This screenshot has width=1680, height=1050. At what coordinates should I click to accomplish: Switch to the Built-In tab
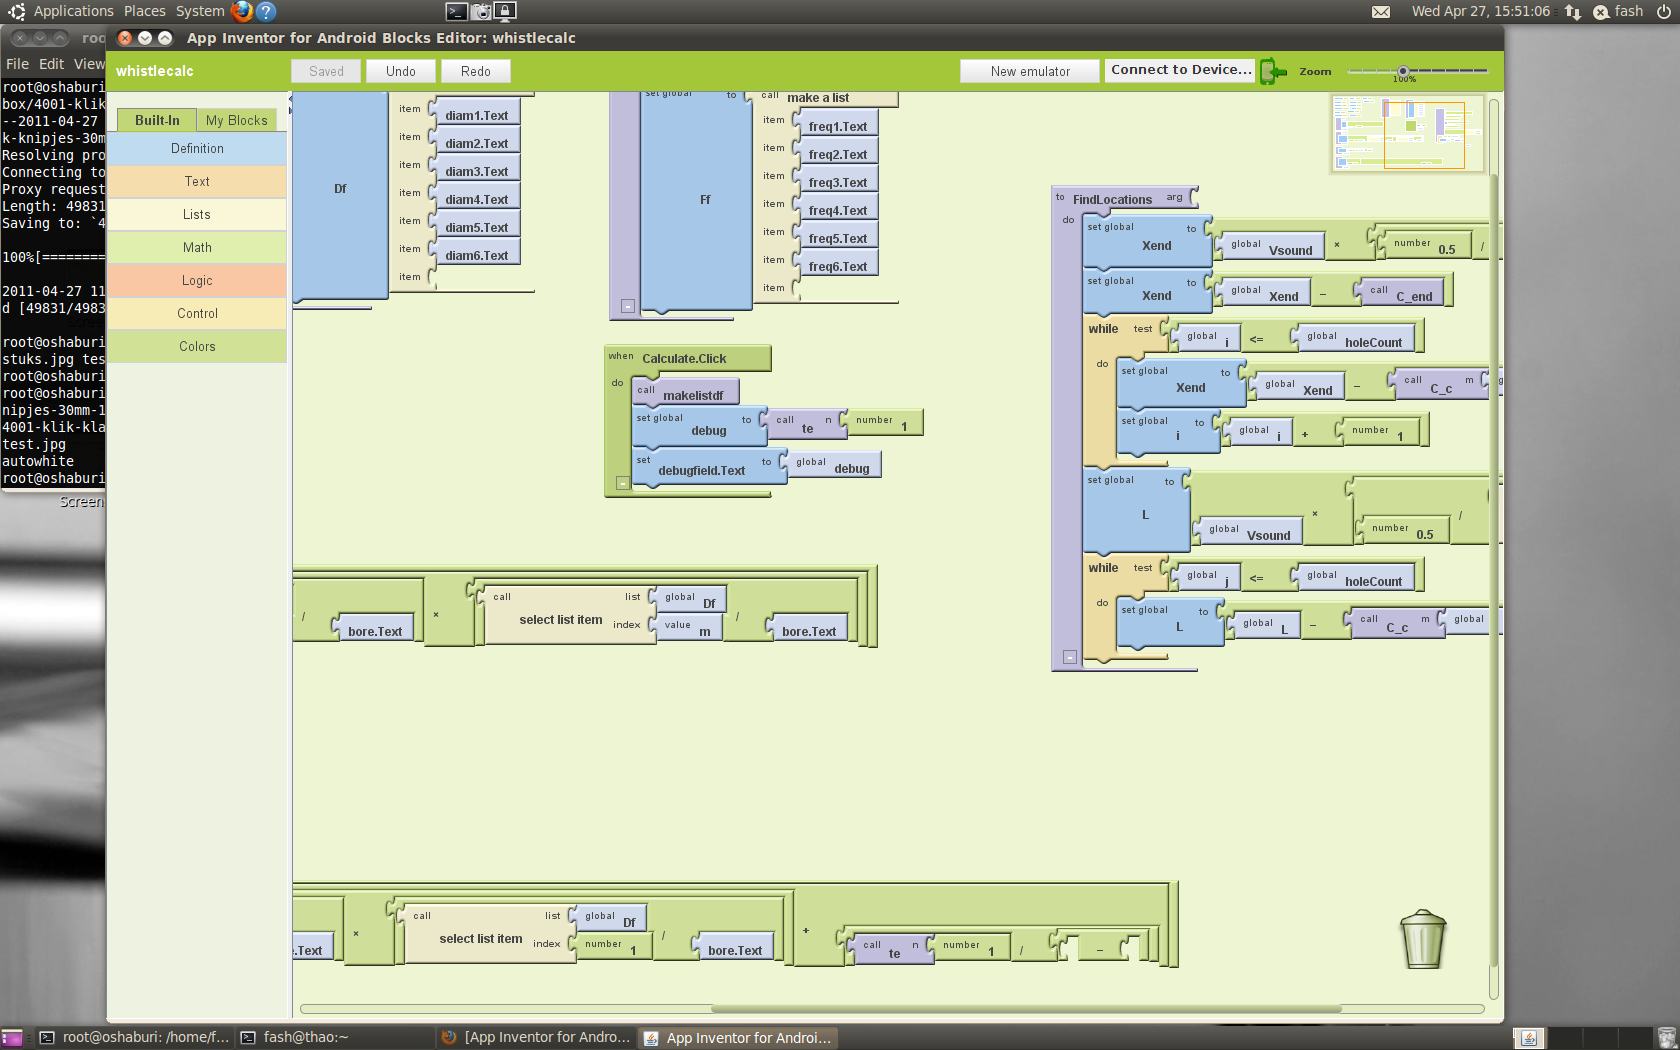tap(157, 120)
